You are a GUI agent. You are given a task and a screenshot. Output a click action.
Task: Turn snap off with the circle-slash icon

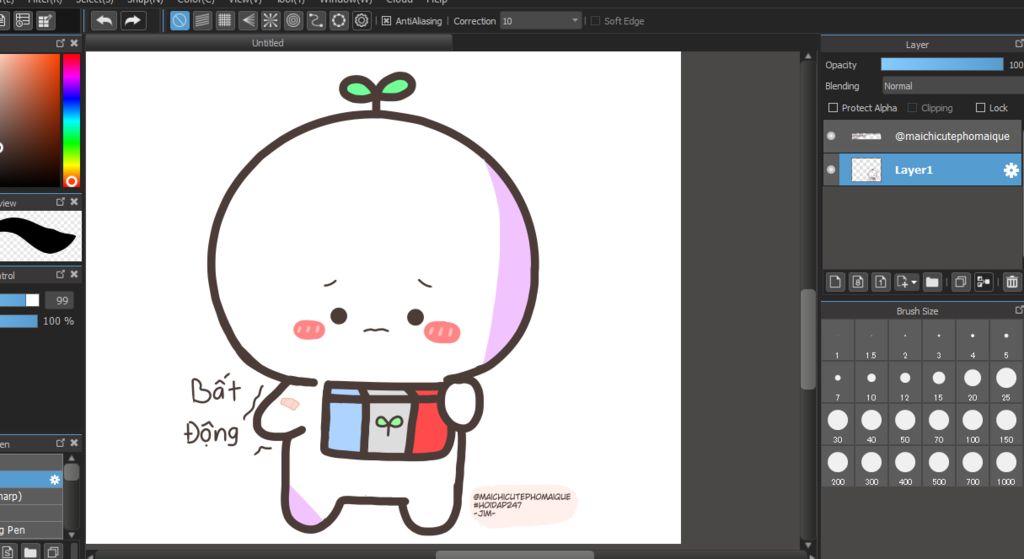click(x=180, y=21)
